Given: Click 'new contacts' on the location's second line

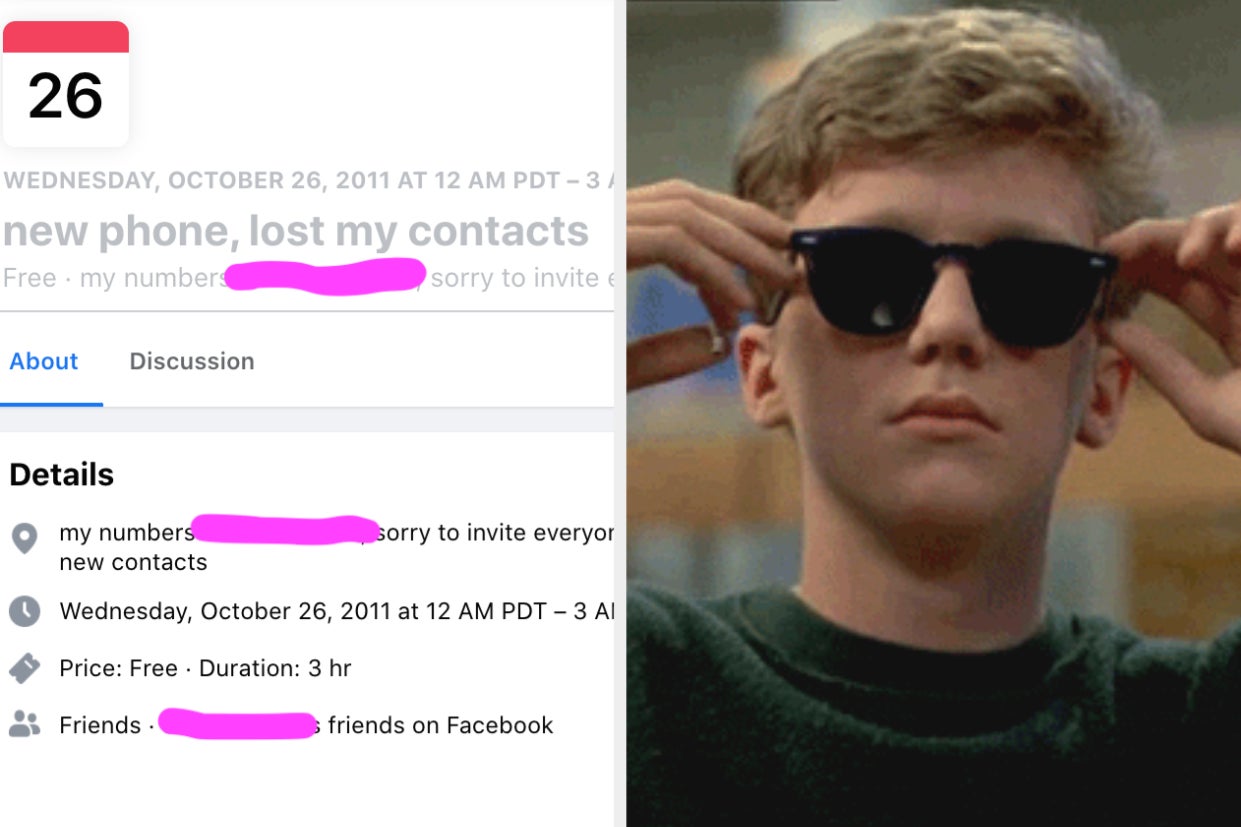Looking at the screenshot, I should click(x=133, y=562).
